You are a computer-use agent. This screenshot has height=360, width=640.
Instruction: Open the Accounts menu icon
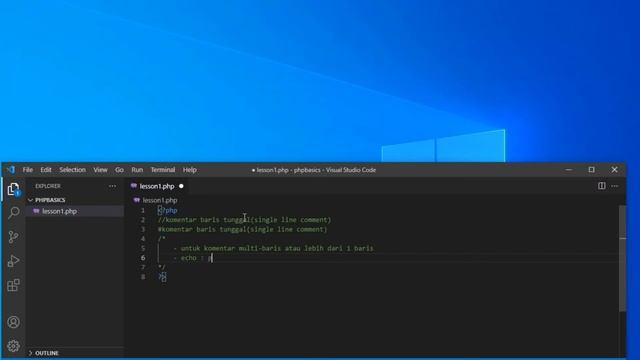pyautogui.click(x=13, y=322)
